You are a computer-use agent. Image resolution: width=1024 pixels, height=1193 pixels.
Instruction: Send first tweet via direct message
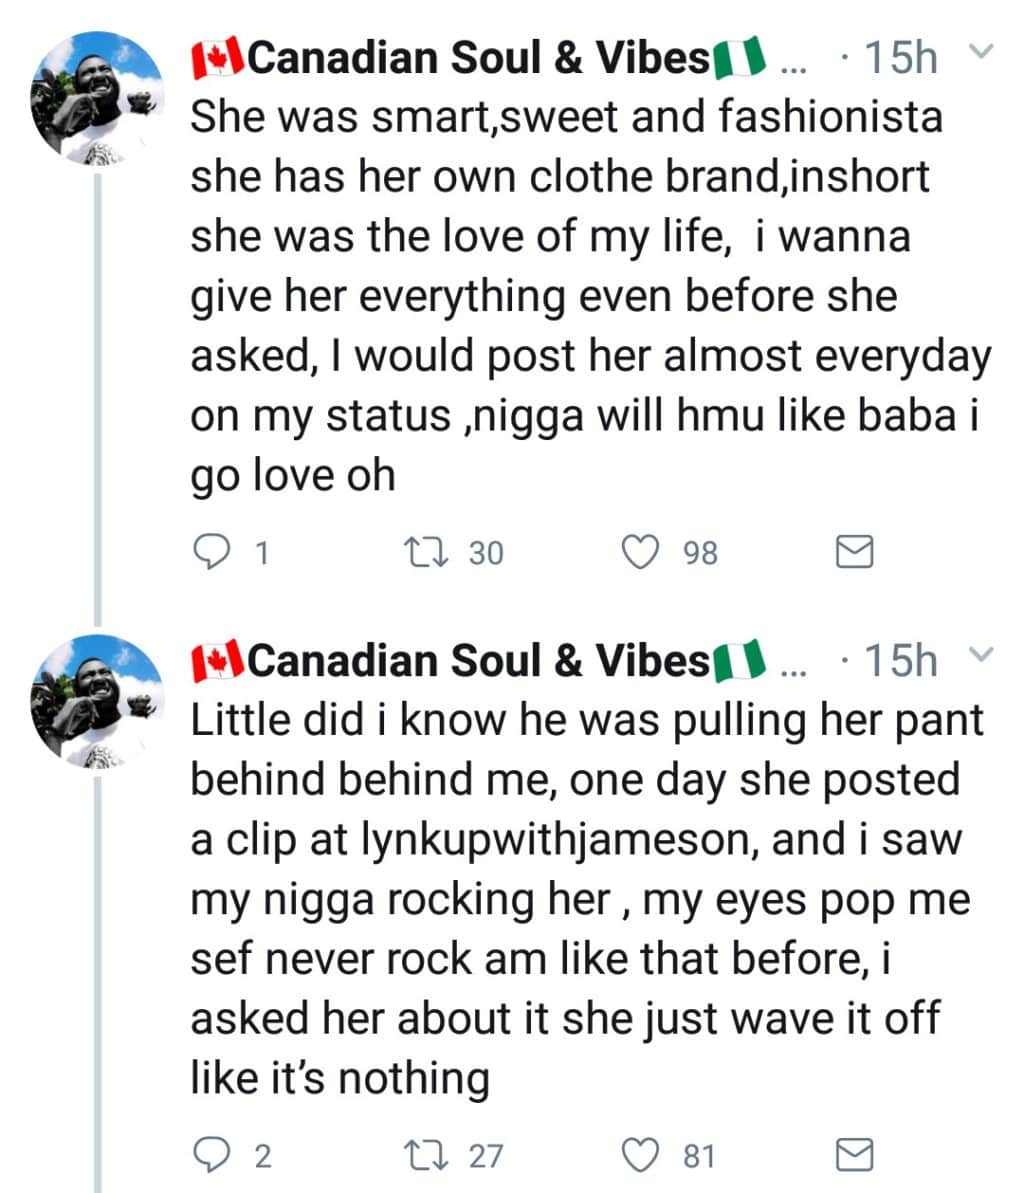tap(853, 552)
